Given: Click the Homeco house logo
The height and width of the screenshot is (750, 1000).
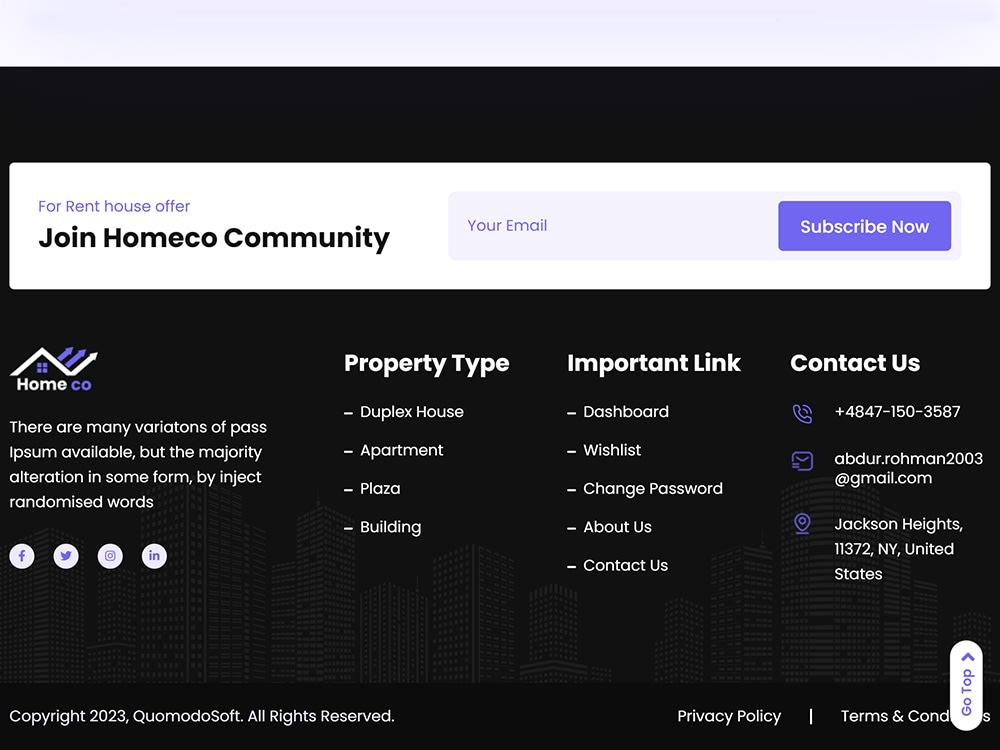Looking at the screenshot, I should pyautogui.click(x=52, y=366).
